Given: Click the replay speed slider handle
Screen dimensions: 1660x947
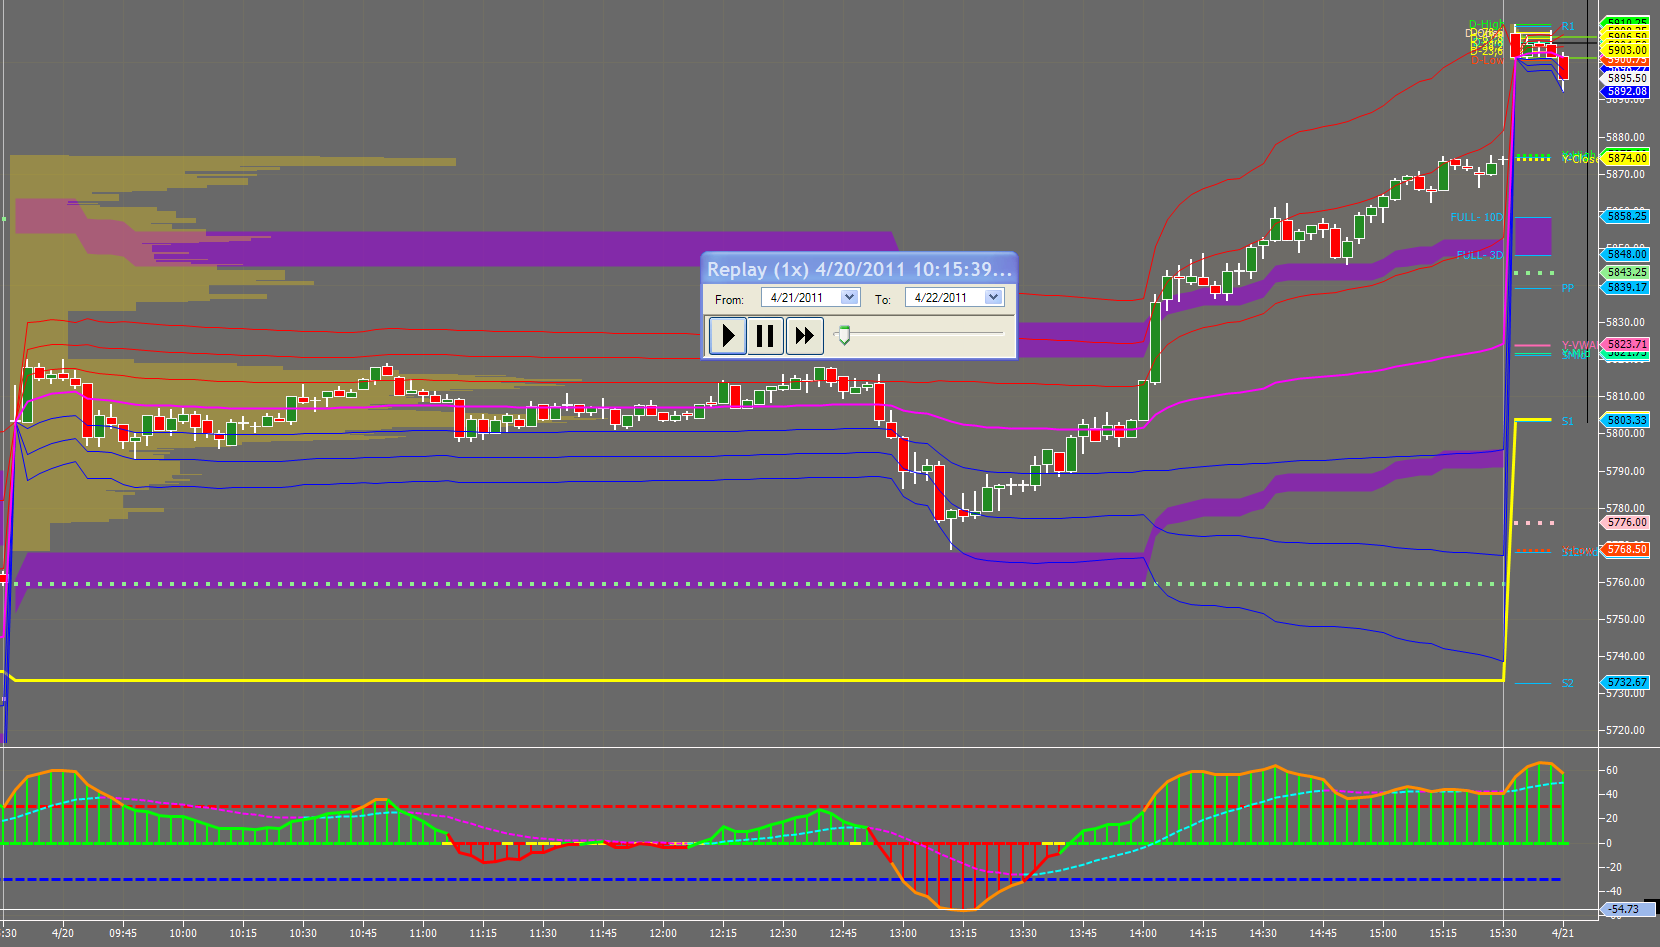Looking at the screenshot, I should click(x=844, y=335).
